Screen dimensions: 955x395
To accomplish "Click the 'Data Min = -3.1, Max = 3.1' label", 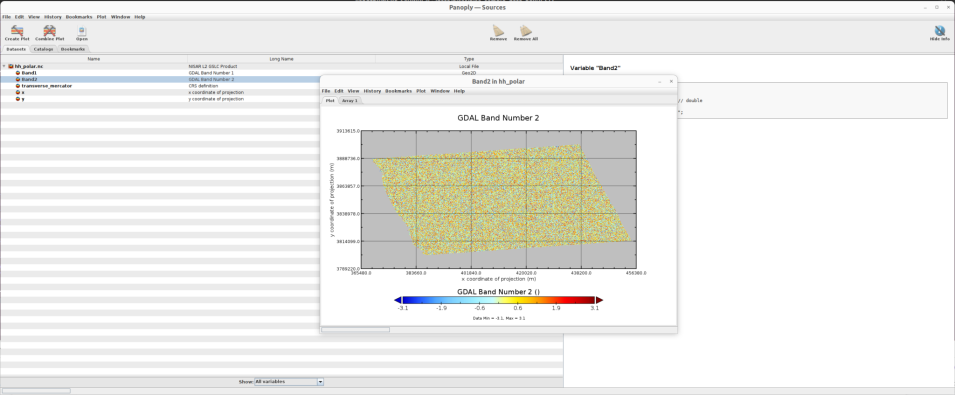I will [x=499, y=318].
